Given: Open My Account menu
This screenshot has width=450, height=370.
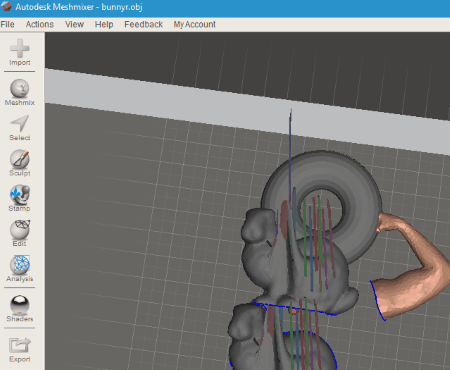Looking at the screenshot, I should pyautogui.click(x=194, y=24).
